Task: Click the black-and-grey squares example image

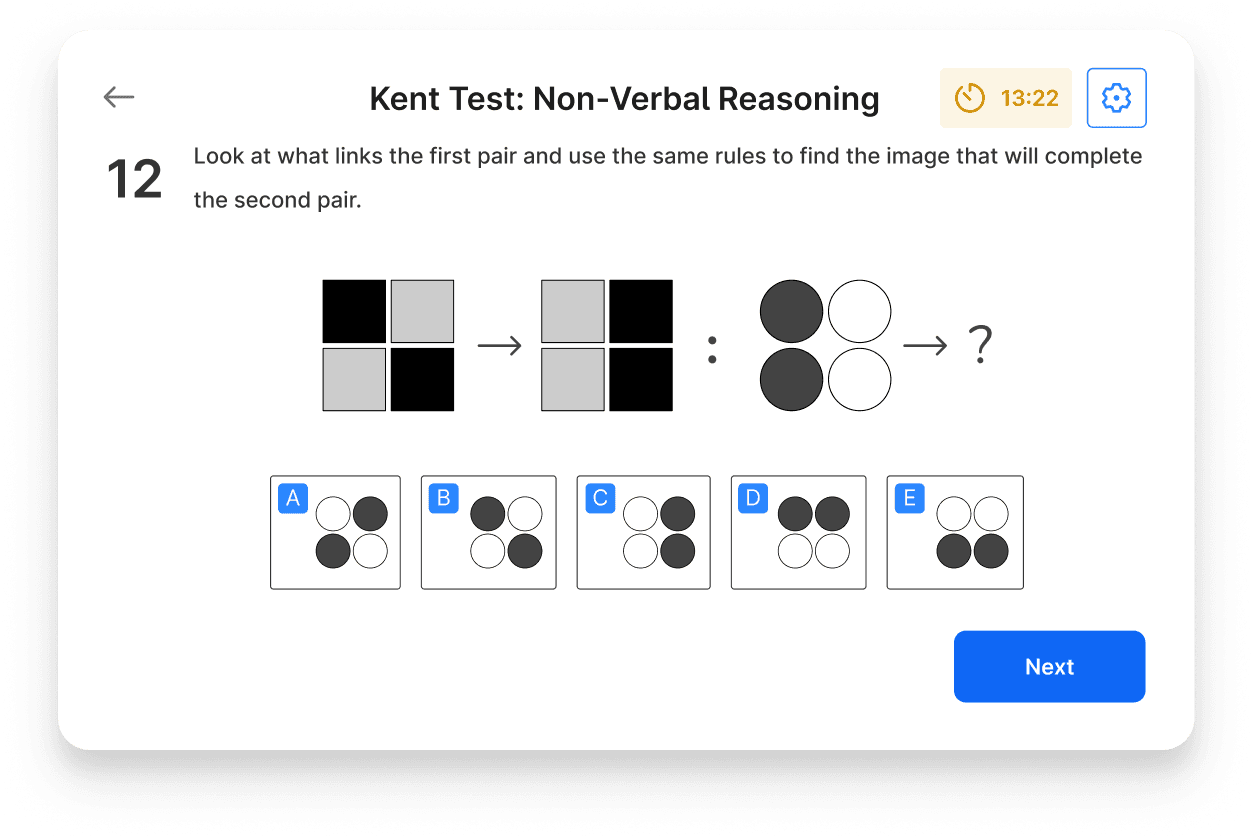Action: 387,345
